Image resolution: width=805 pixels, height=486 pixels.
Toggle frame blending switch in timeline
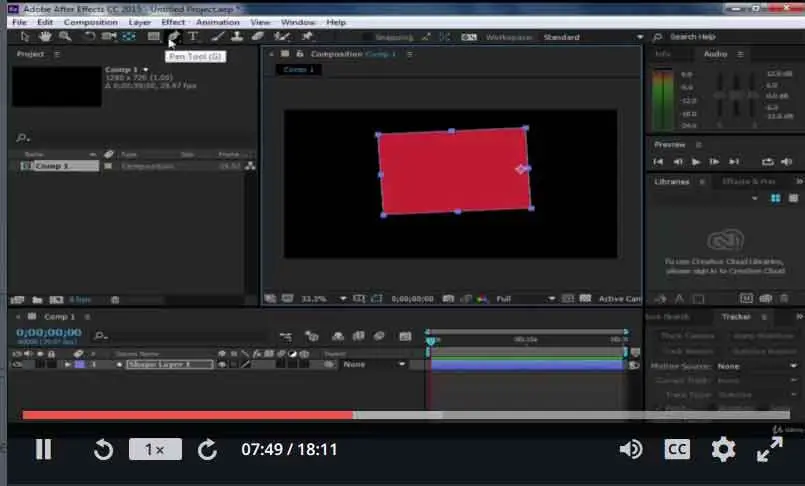(358, 337)
